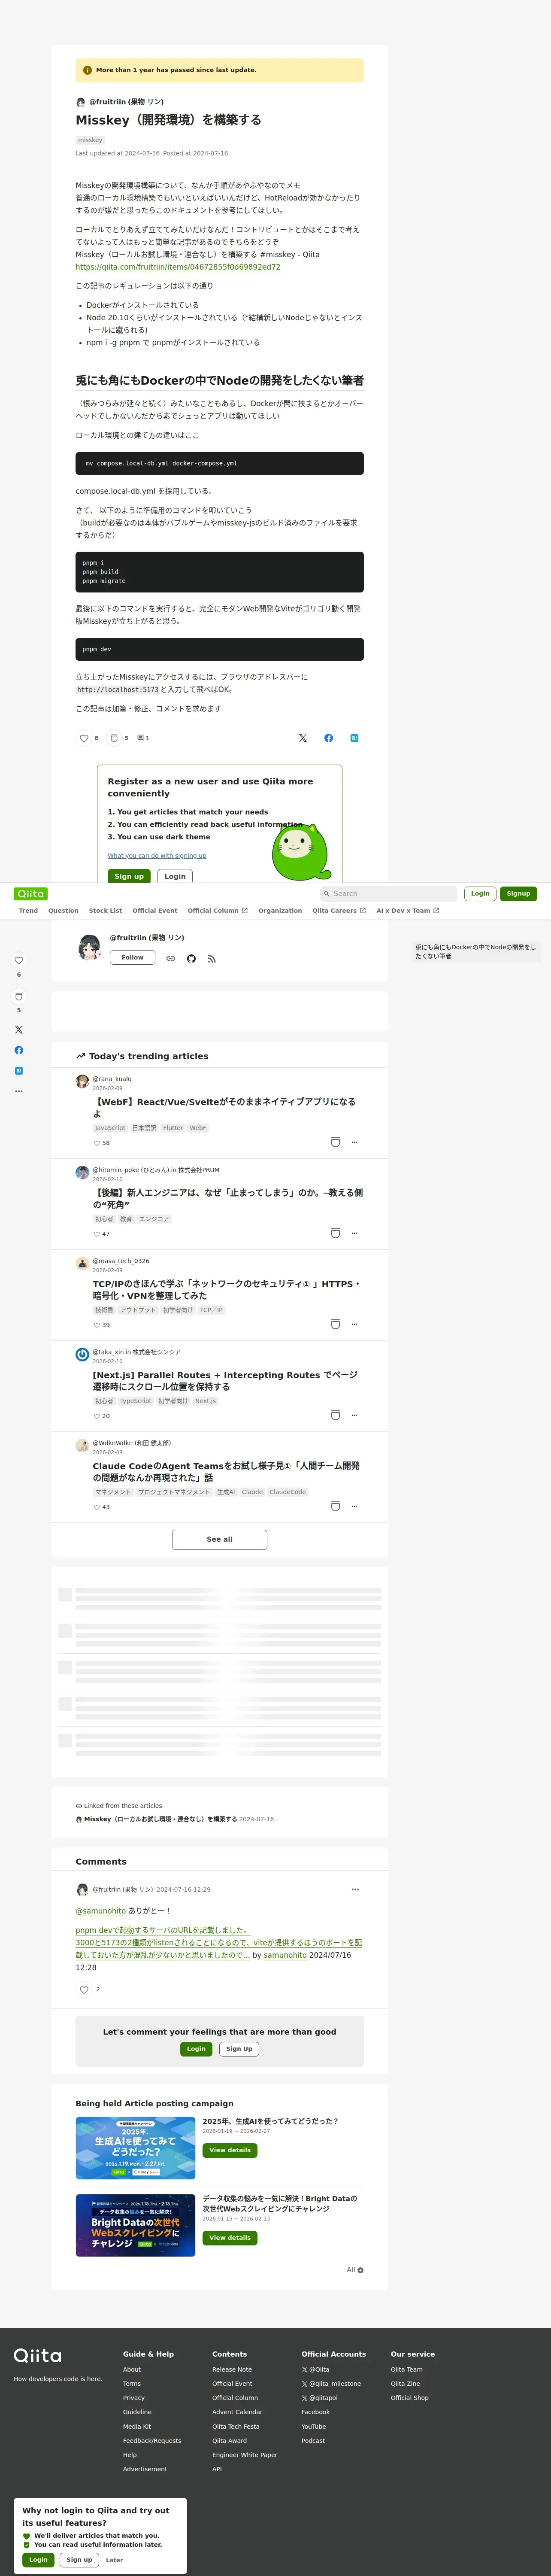Stock the WebF React/Vue/Svelte trending article
This screenshot has width=551, height=2576.
[x=335, y=1142]
